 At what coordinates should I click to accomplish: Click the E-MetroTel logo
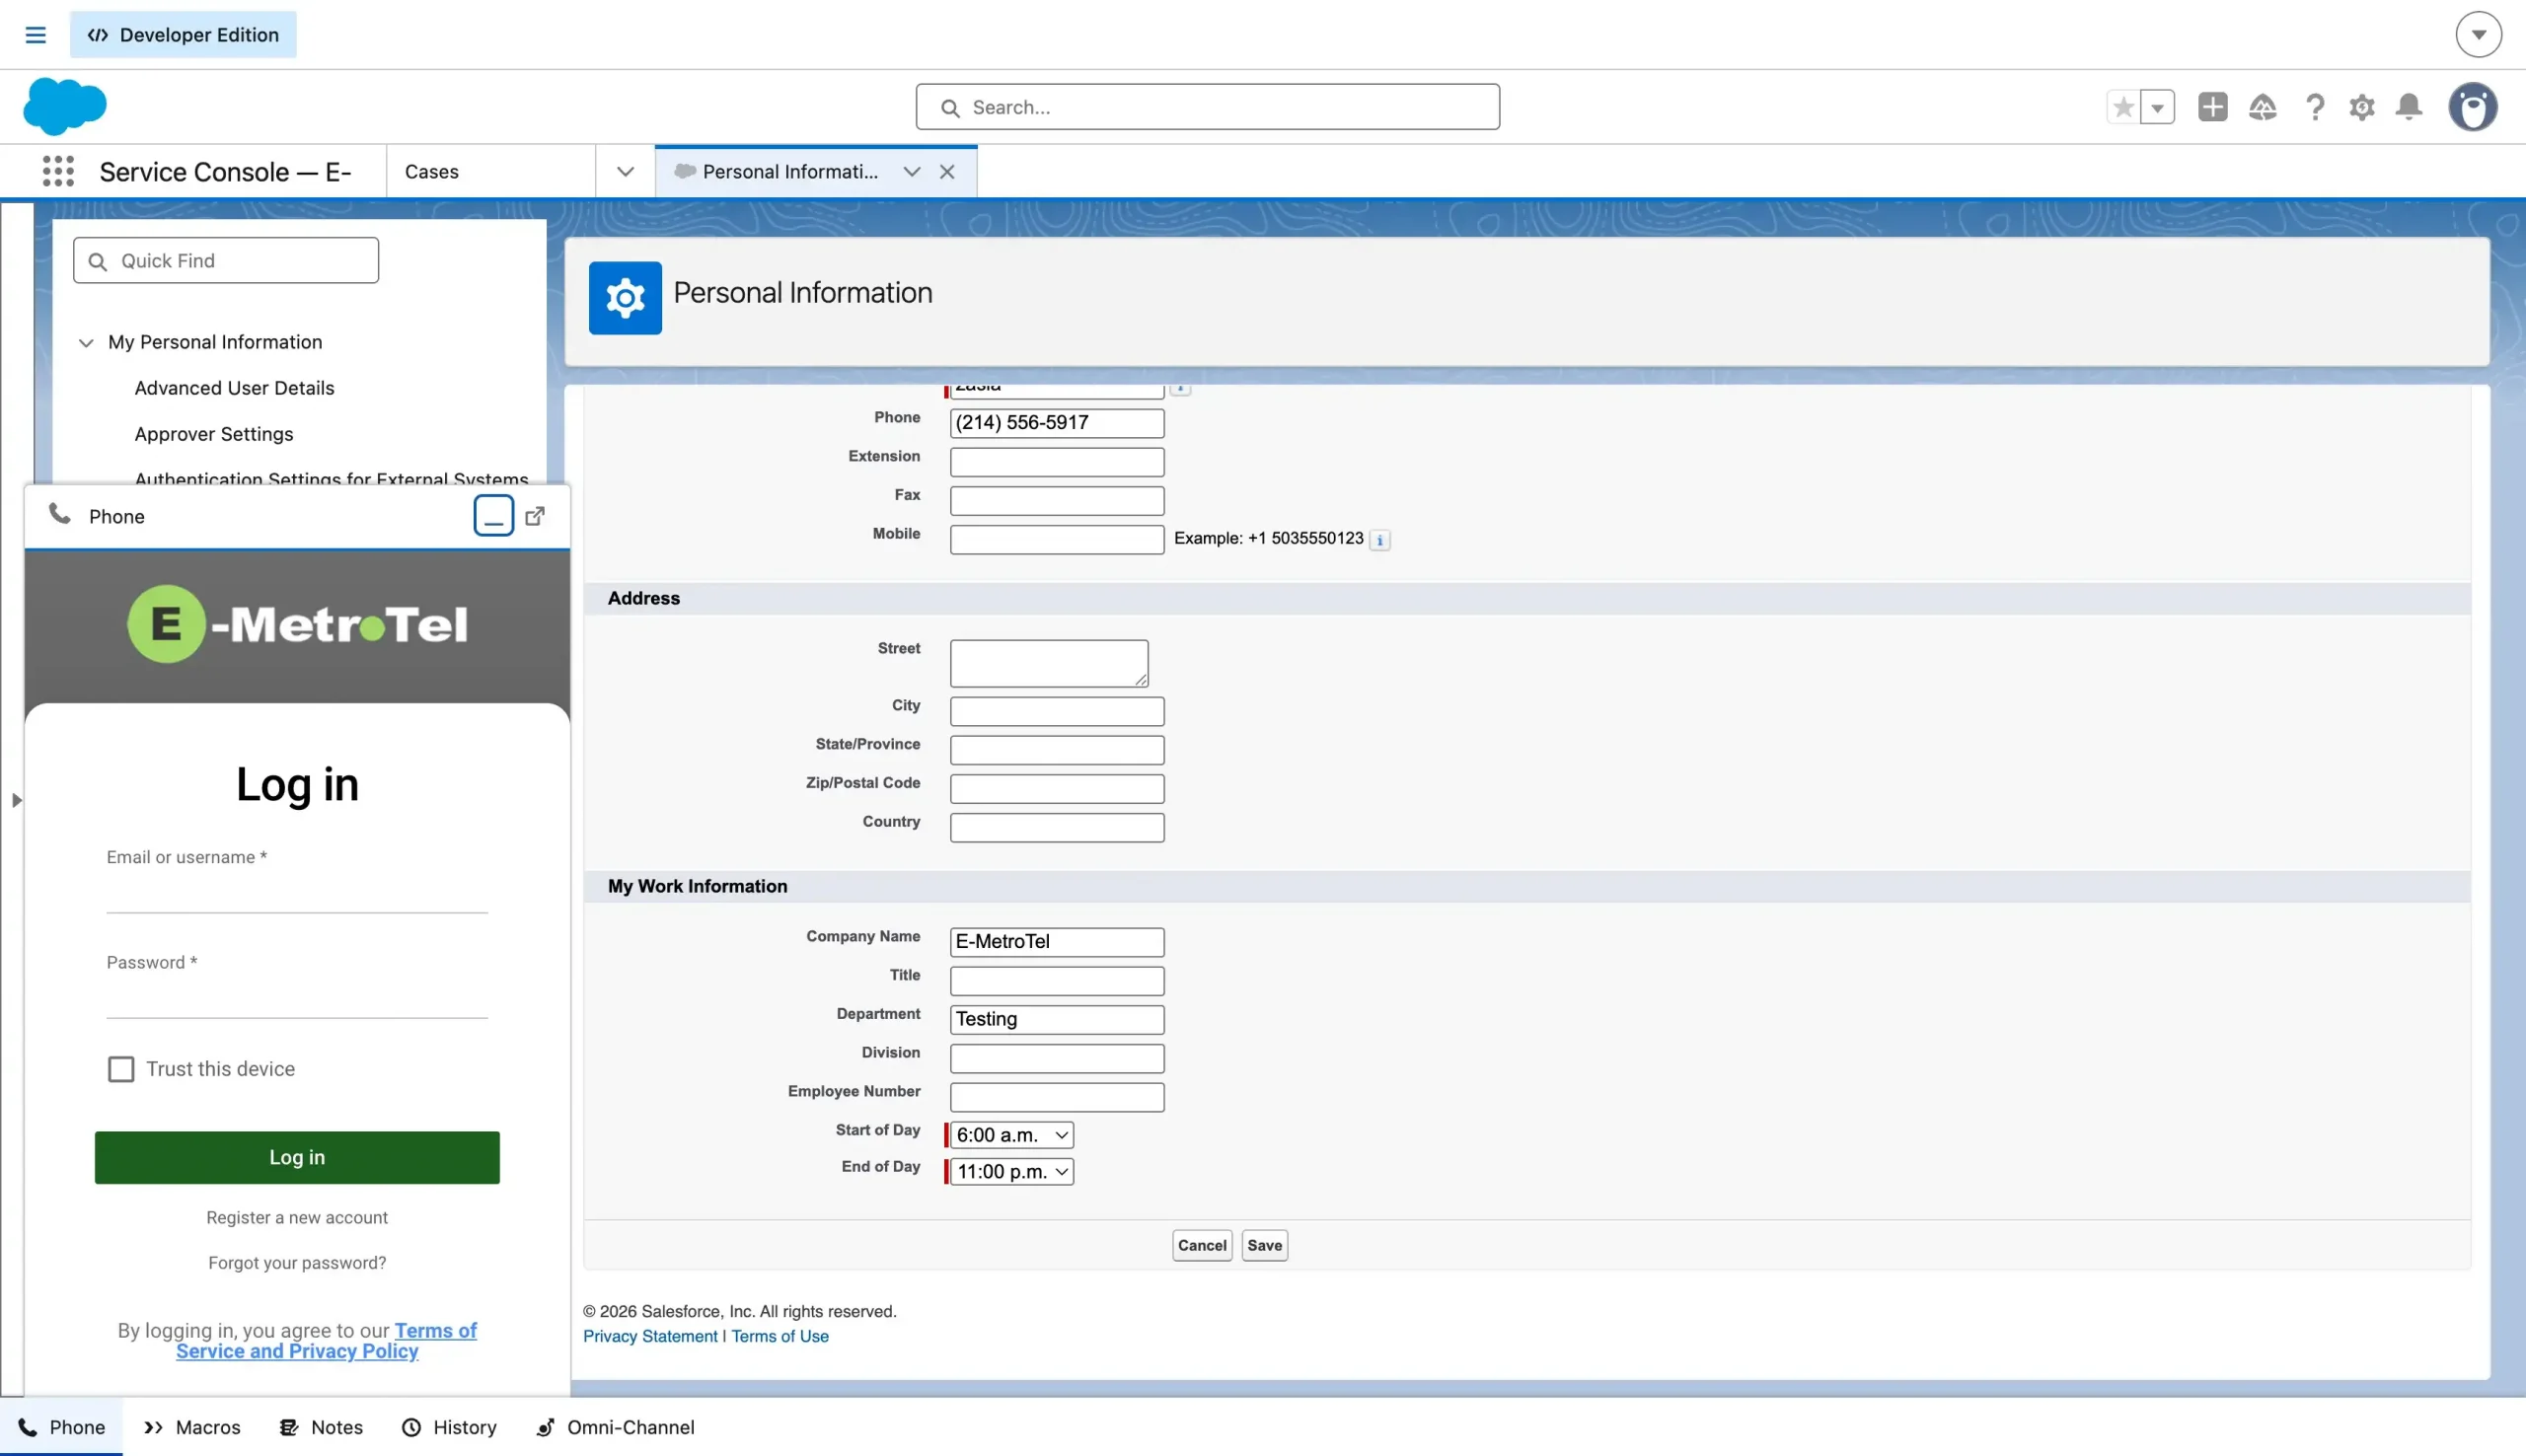297,624
